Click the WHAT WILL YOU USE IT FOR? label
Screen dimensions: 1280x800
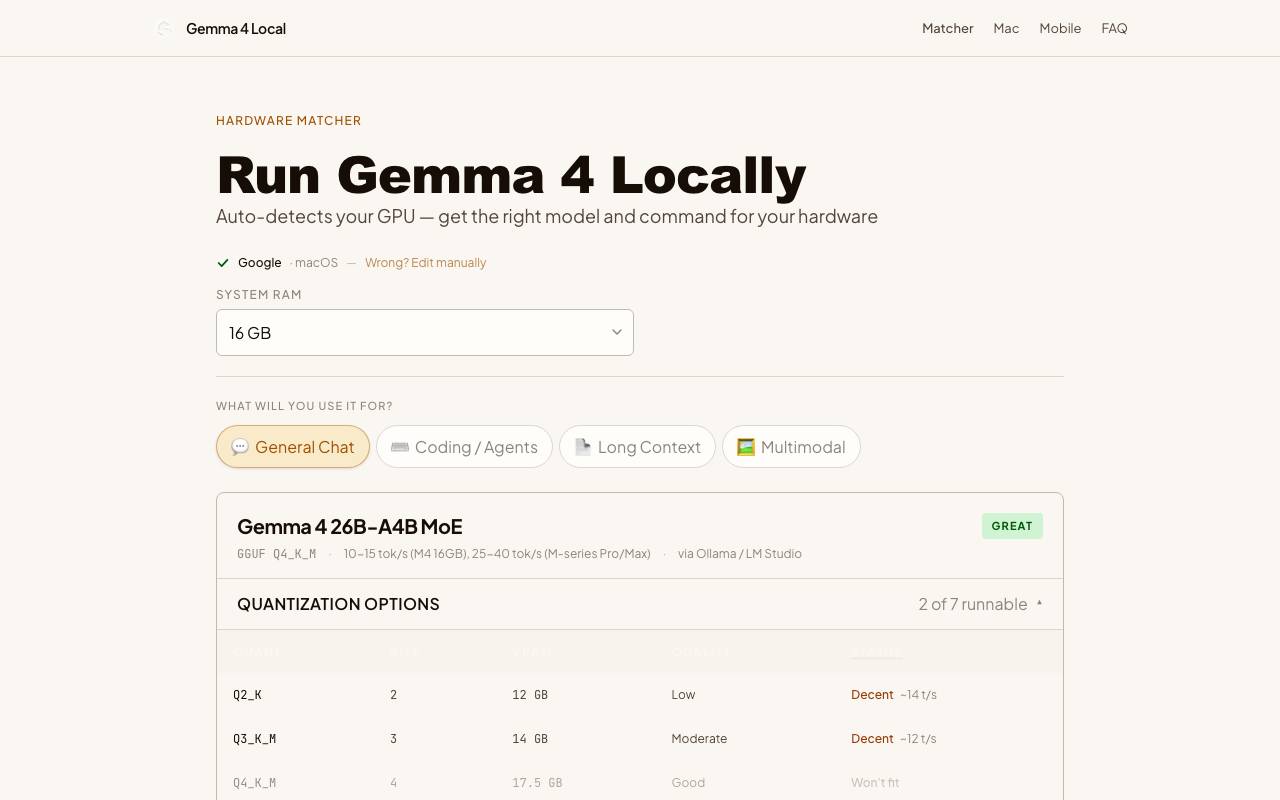[304, 406]
